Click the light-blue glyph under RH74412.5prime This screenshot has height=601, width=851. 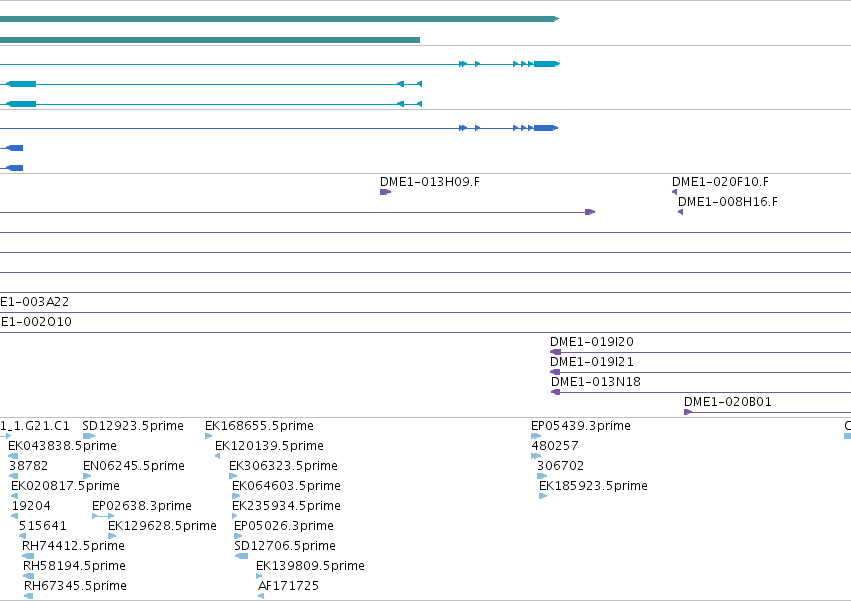click(28, 556)
